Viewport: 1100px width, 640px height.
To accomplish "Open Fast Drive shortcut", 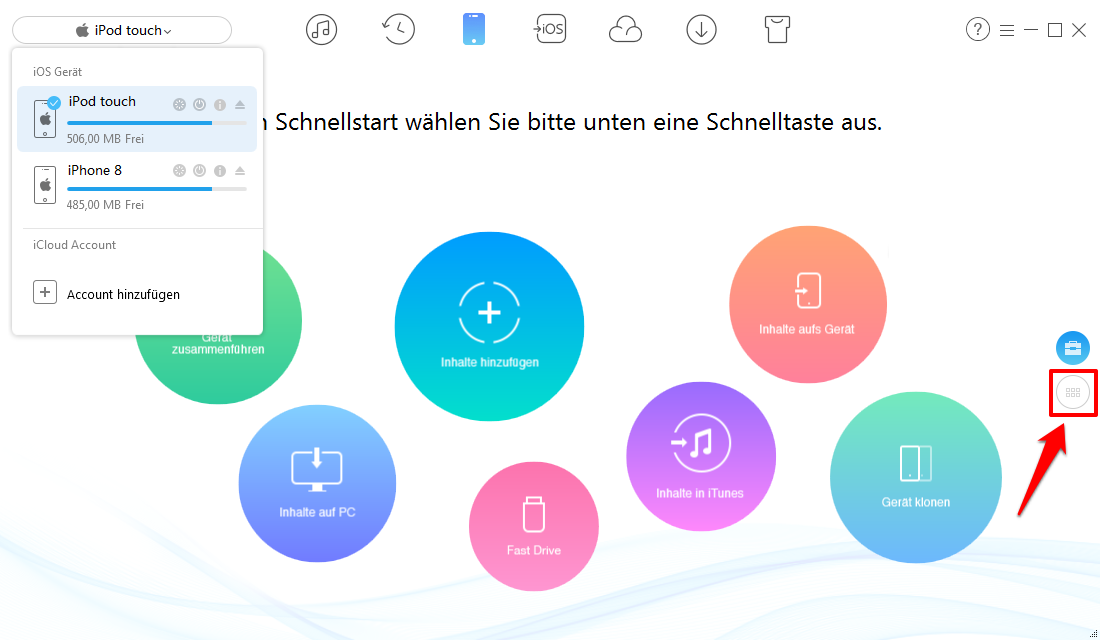I will (x=534, y=526).
